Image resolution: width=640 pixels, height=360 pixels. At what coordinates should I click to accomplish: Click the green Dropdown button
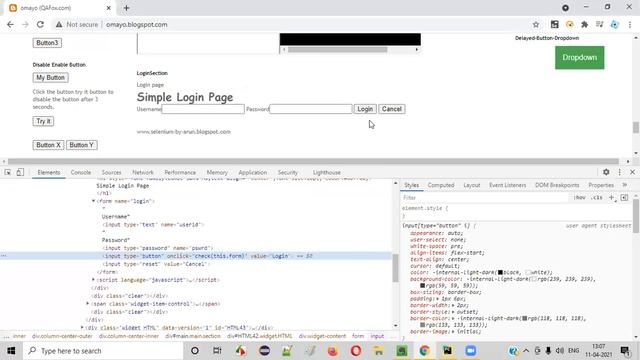[x=580, y=58]
